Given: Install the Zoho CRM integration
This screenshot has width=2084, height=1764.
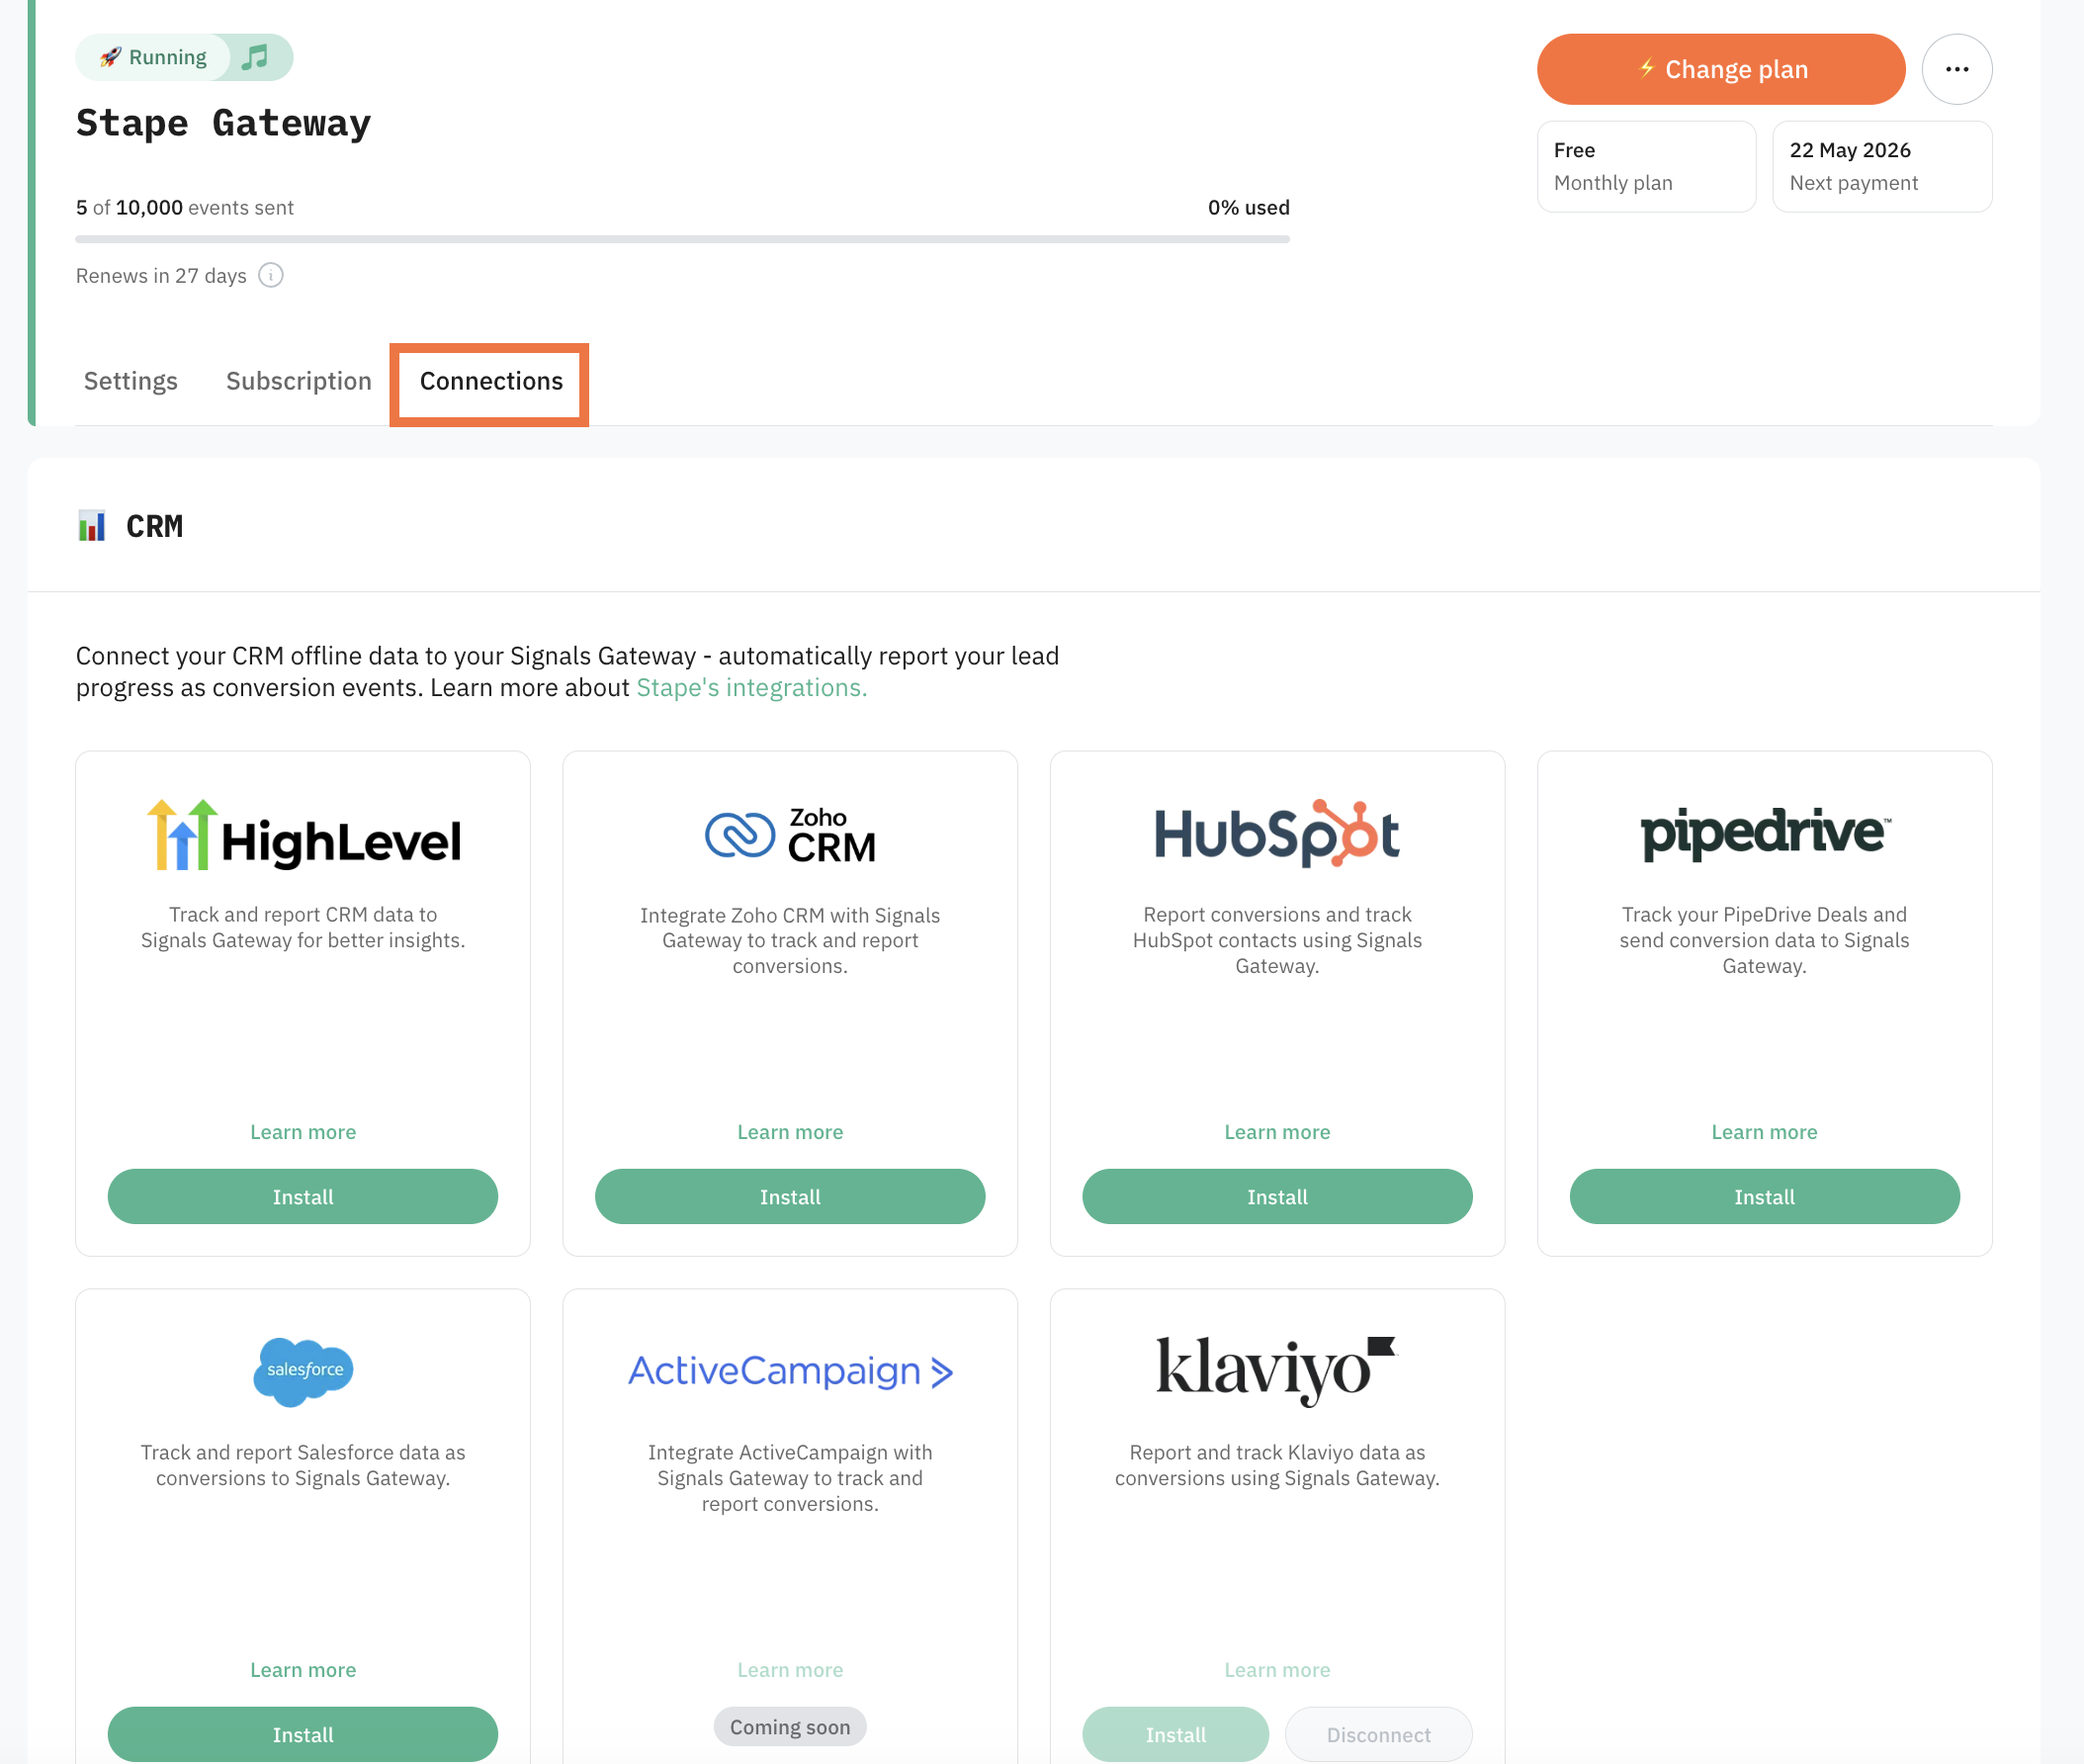Looking at the screenshot, I should point(790,1197).
